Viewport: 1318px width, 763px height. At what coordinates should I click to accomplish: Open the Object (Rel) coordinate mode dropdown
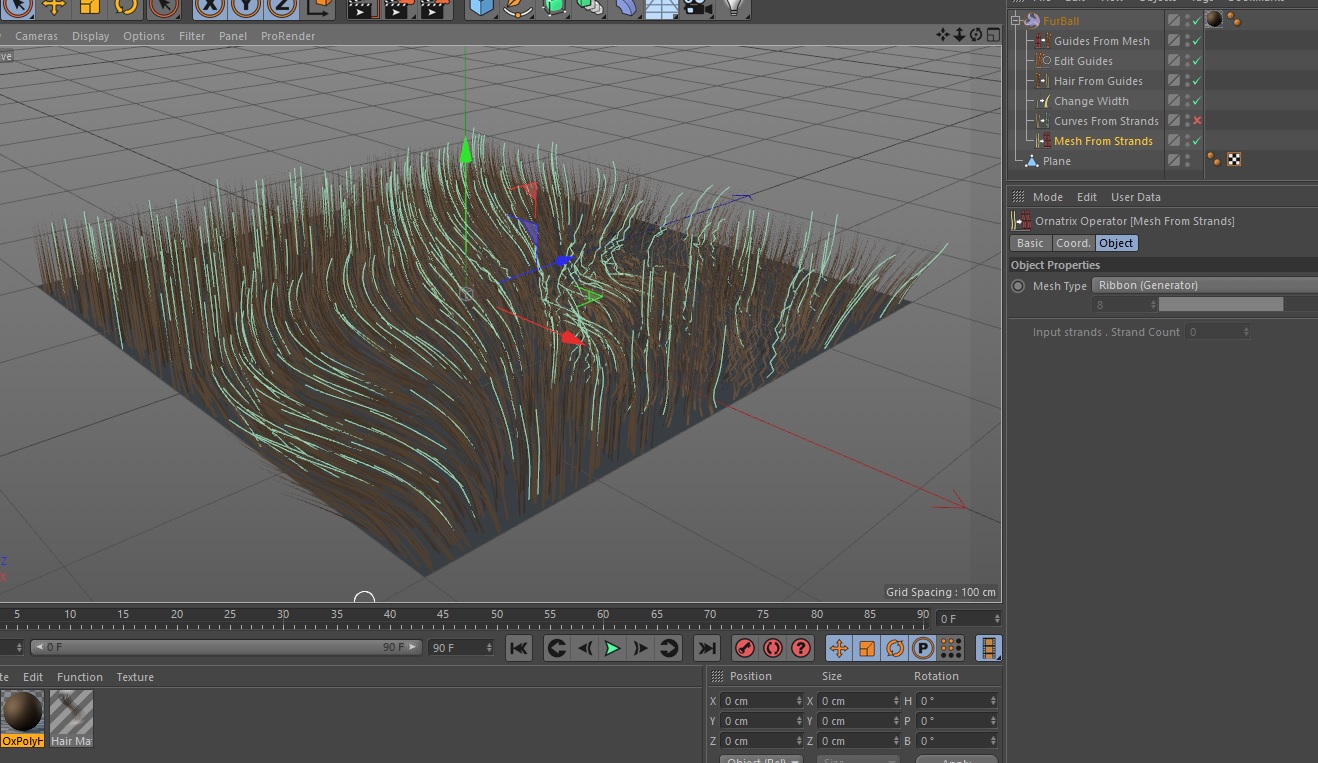click(761, 759)
